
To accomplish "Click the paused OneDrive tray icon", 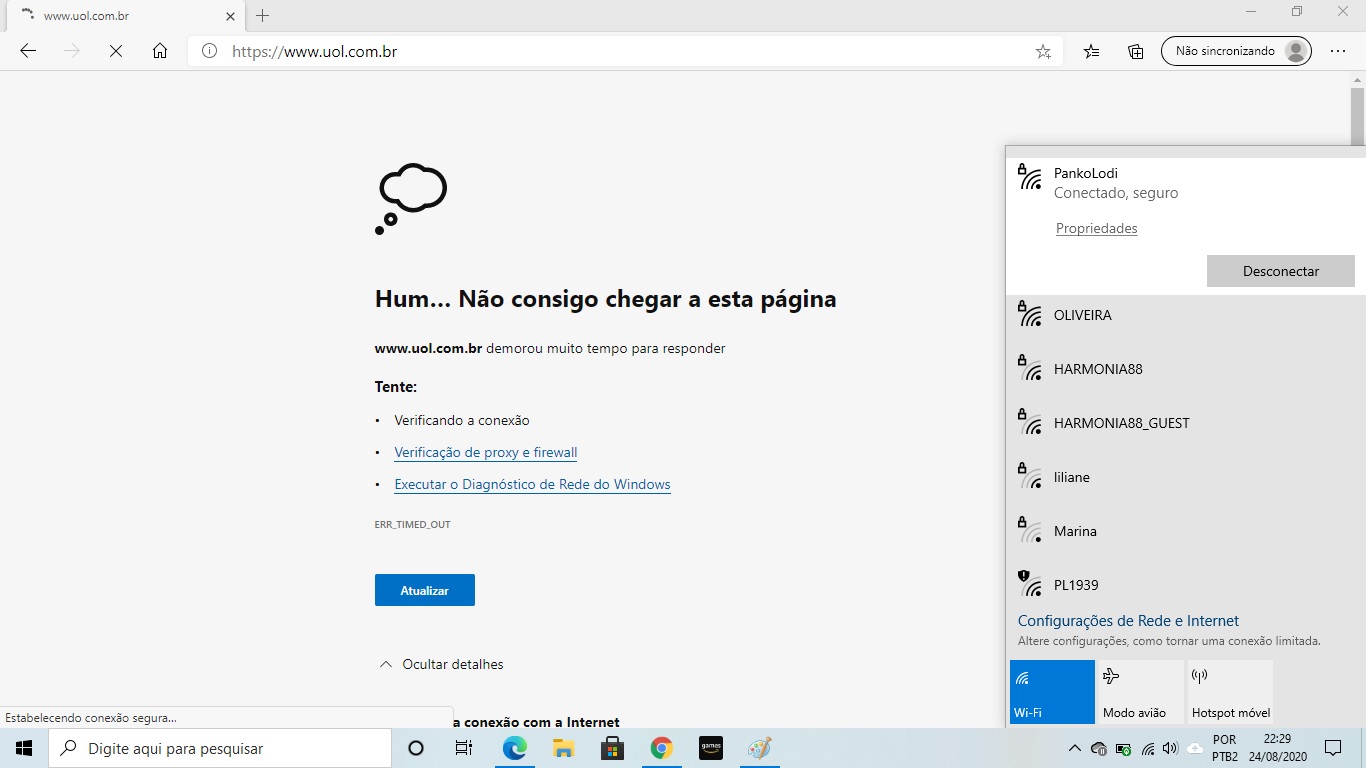I will [x=1099, y=748].
